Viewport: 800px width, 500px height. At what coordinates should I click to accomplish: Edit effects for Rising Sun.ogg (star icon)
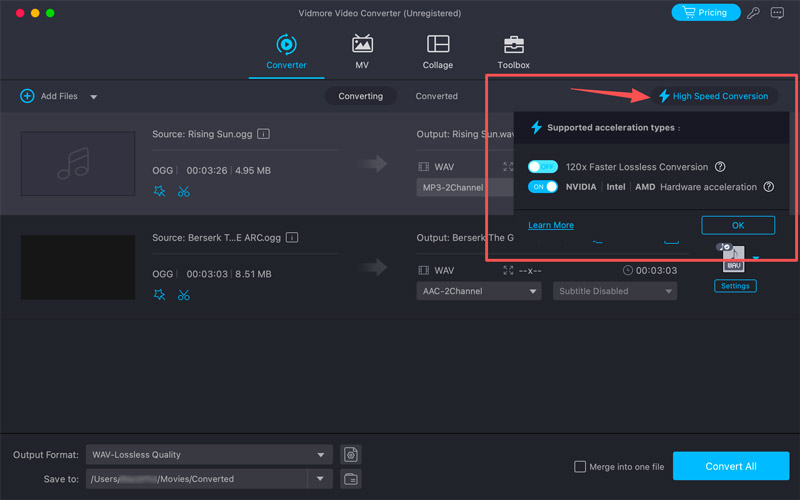click(159, 191)
